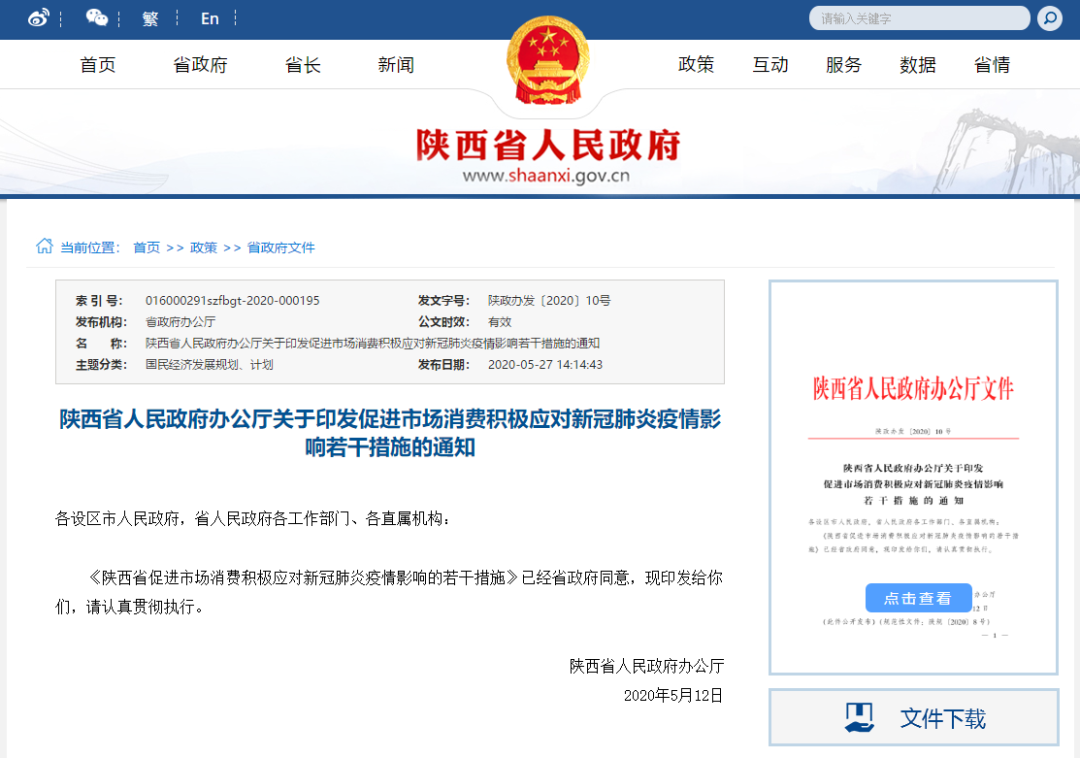Open the WeChat icon in top bar

tap(97, 18)
